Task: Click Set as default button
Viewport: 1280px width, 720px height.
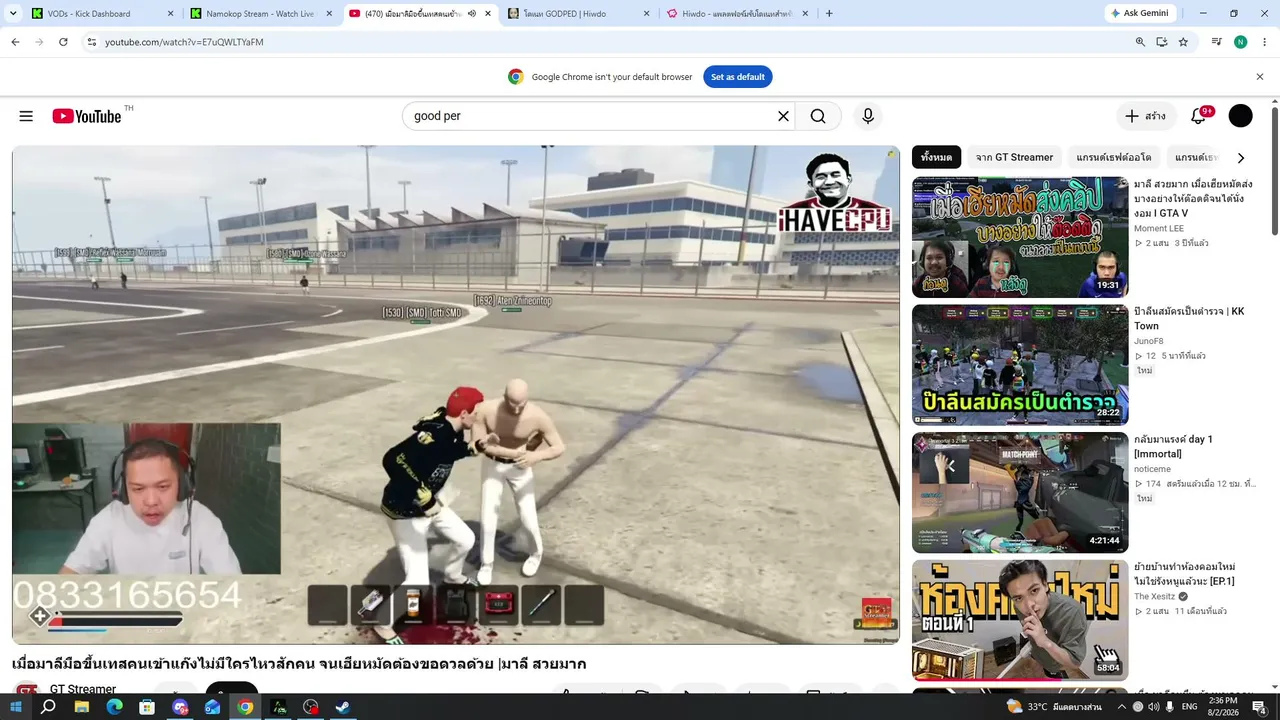Action: coord(738,77)
